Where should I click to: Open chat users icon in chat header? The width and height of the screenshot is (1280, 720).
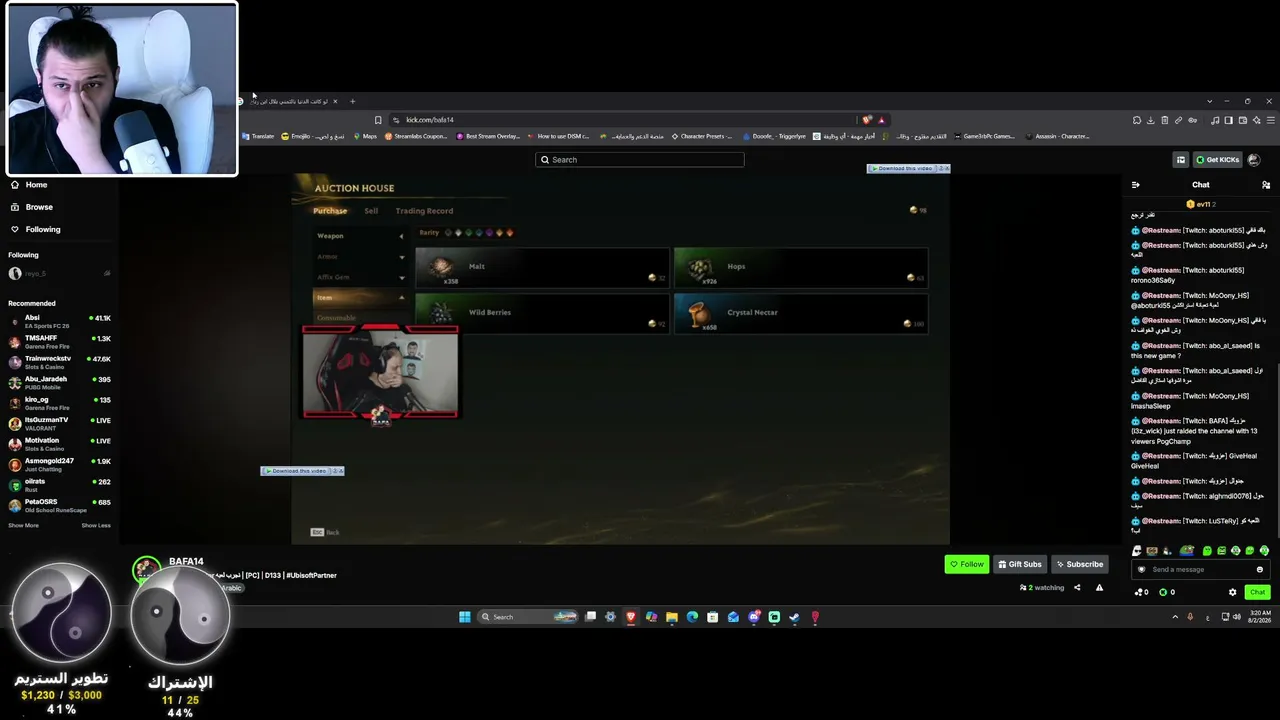click(1266, 185)
